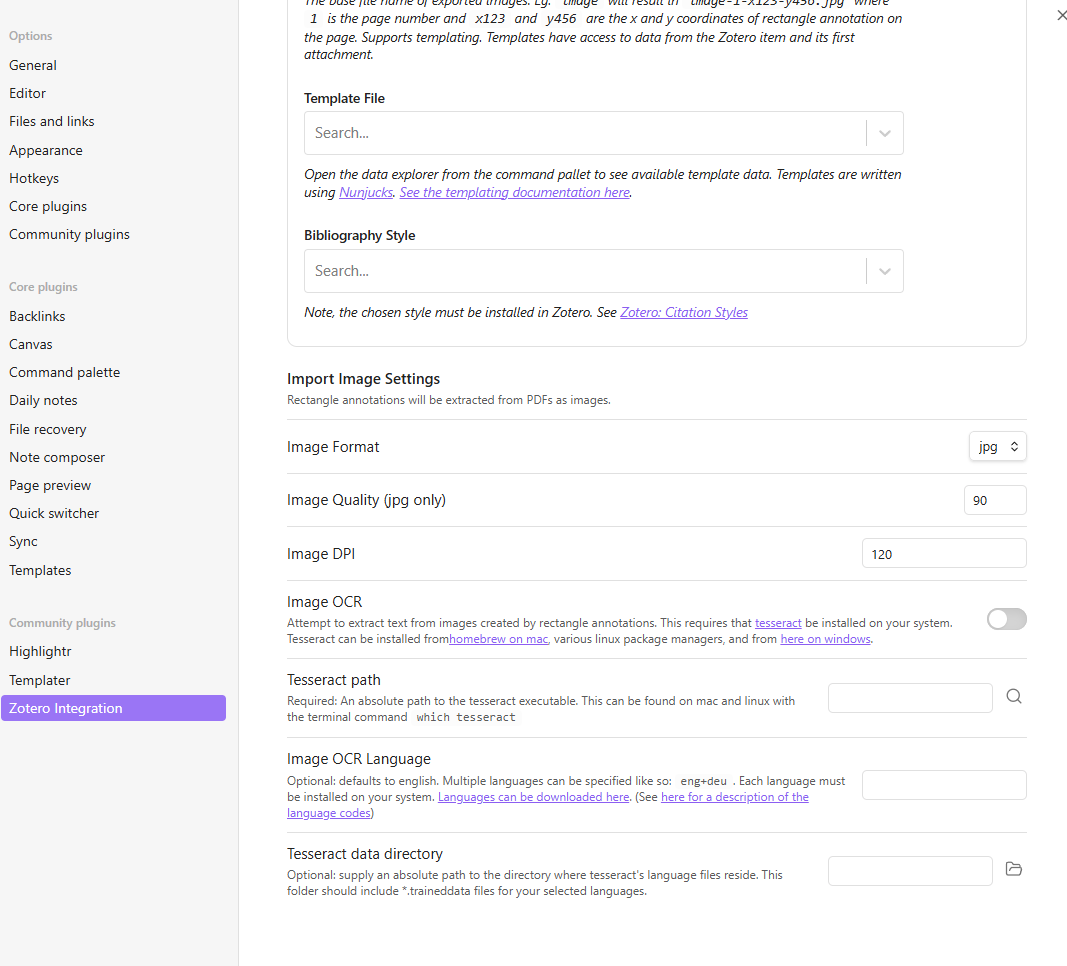
Task: Follow the Nunjucks link
Action: click(365, 192)
